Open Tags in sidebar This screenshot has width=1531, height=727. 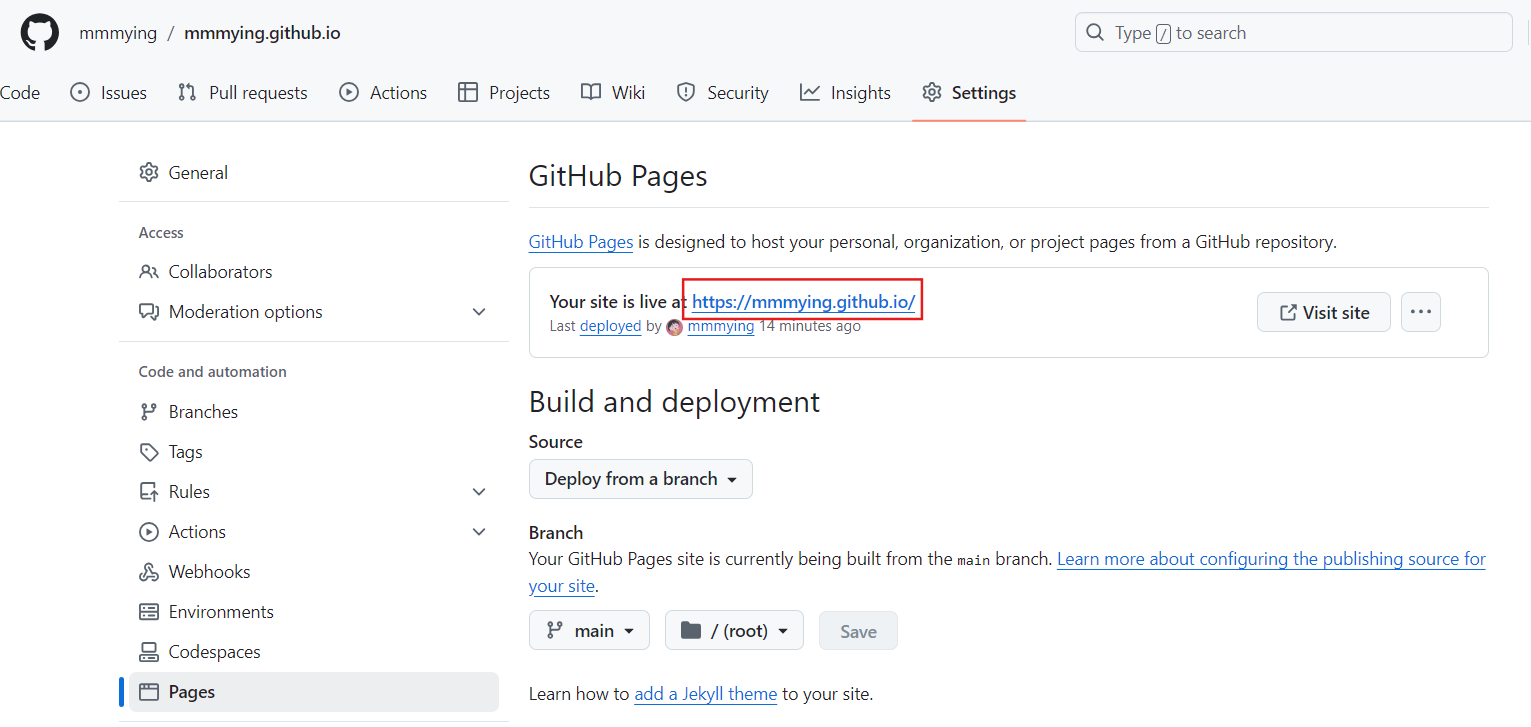click(x=314, y=452)
